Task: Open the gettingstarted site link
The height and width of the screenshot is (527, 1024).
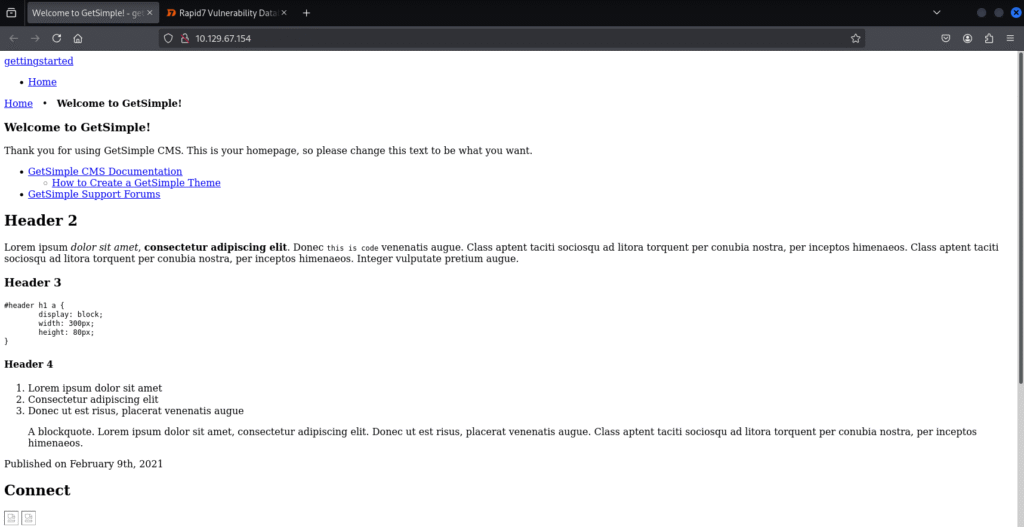Action: (39, 61)
